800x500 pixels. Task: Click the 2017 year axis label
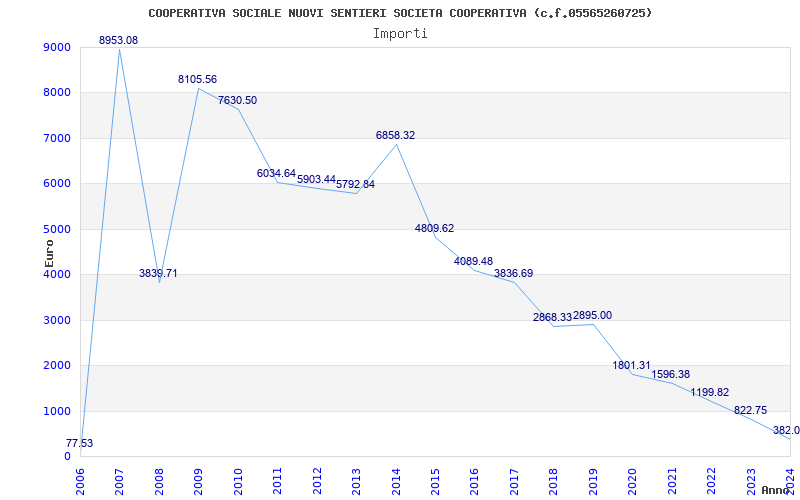click(514, 481)
